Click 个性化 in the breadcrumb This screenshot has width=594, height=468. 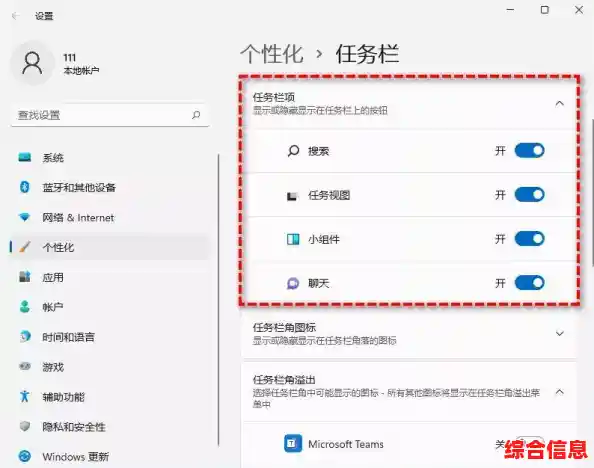(x=272, y=53)
